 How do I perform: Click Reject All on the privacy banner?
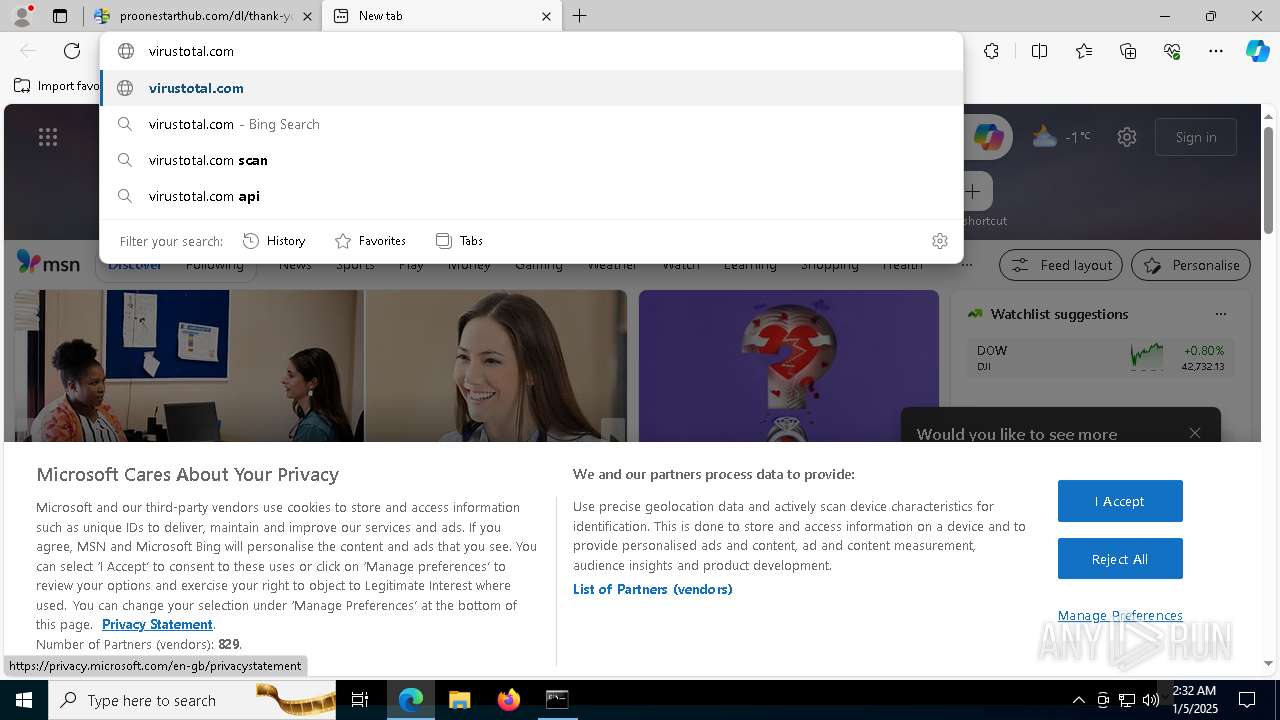click(1120, 559)
